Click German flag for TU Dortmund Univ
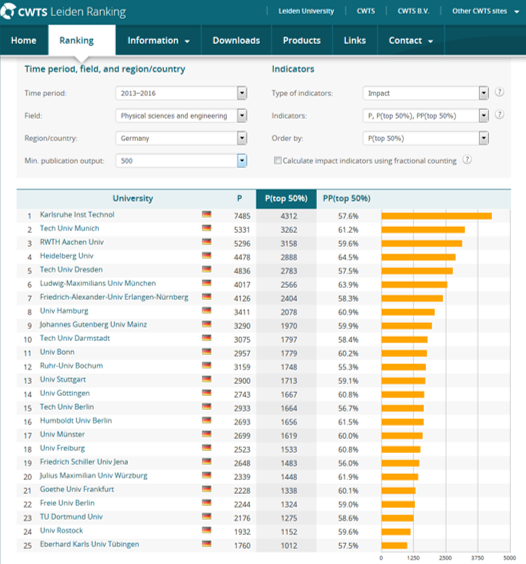The height and width of the screenshot is (564, 526). (x=207, y=517)
